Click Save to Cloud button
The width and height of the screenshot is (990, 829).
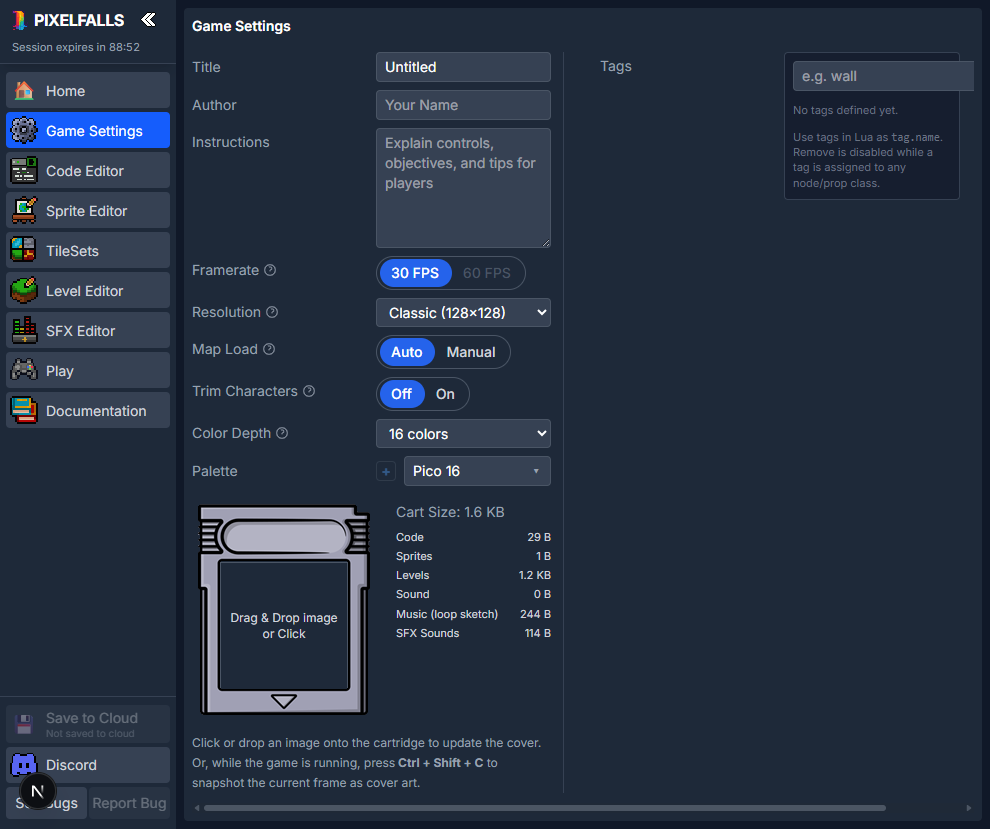pos(88,724)
